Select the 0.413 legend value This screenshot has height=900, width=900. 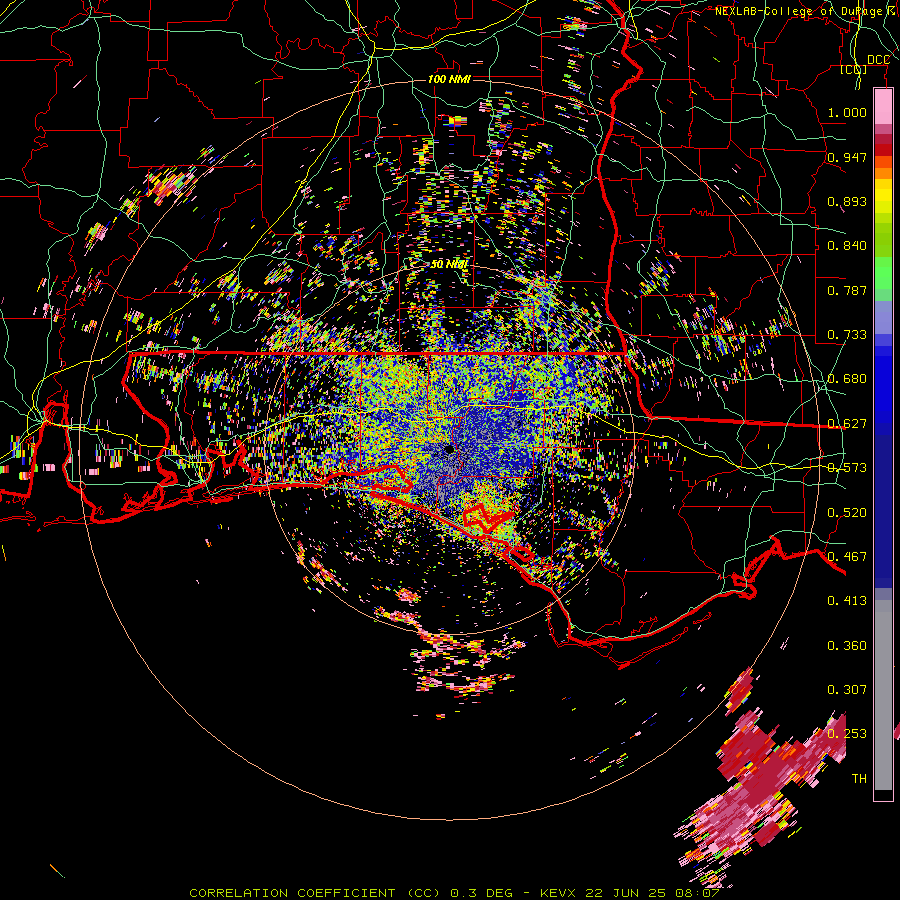[x=847, y=601]
